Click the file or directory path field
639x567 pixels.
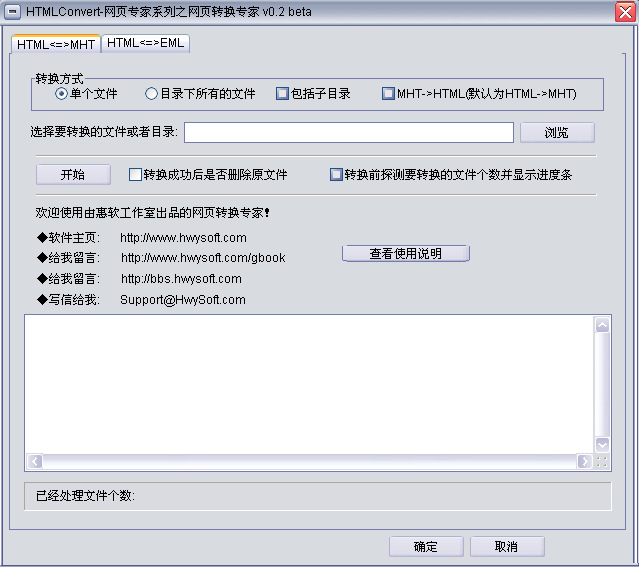(349, 132)
